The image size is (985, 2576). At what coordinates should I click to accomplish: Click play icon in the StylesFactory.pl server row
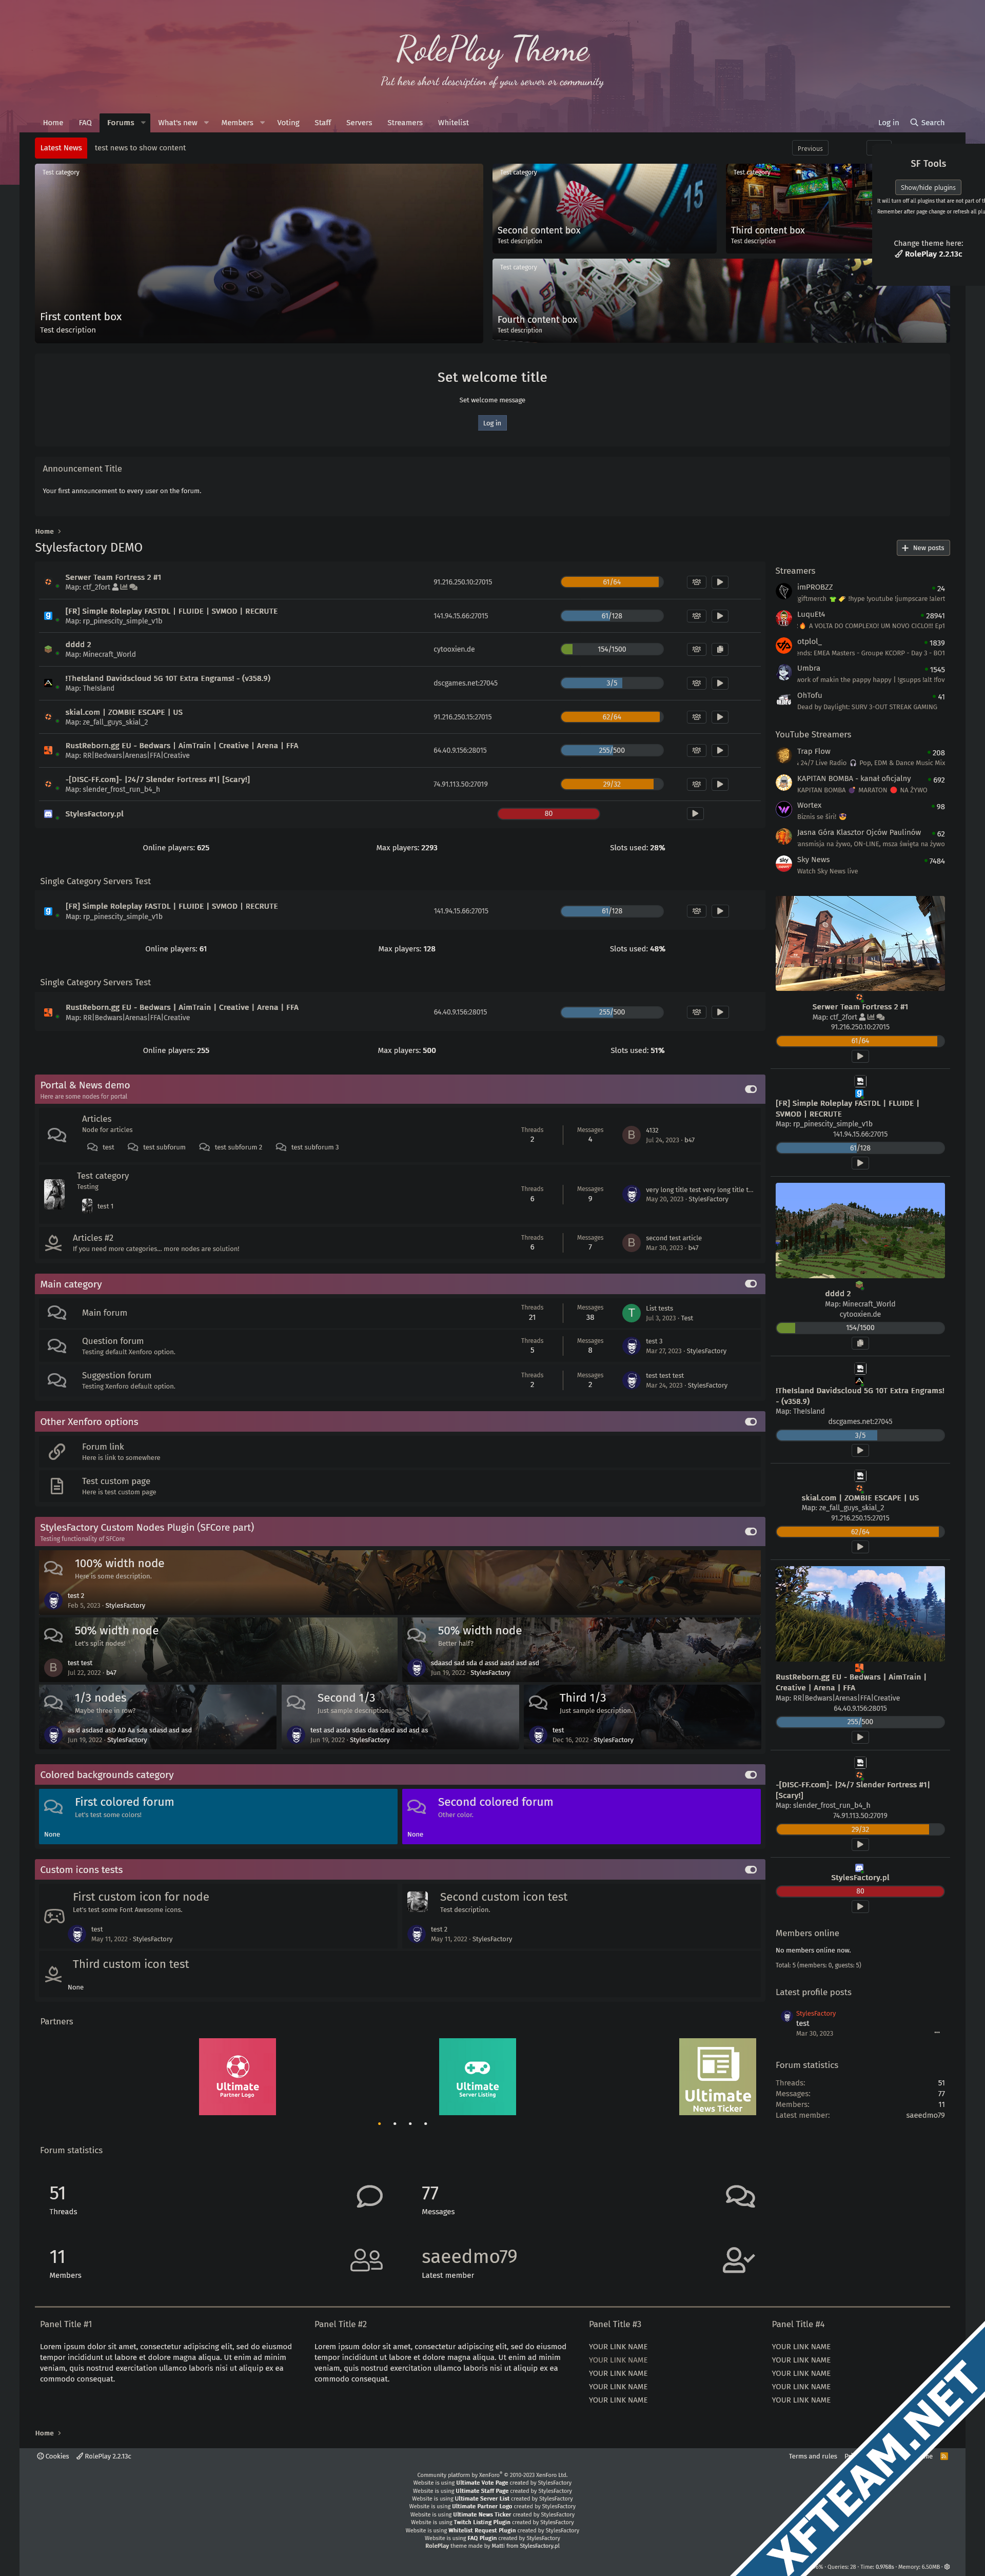[x=695, y=814]
